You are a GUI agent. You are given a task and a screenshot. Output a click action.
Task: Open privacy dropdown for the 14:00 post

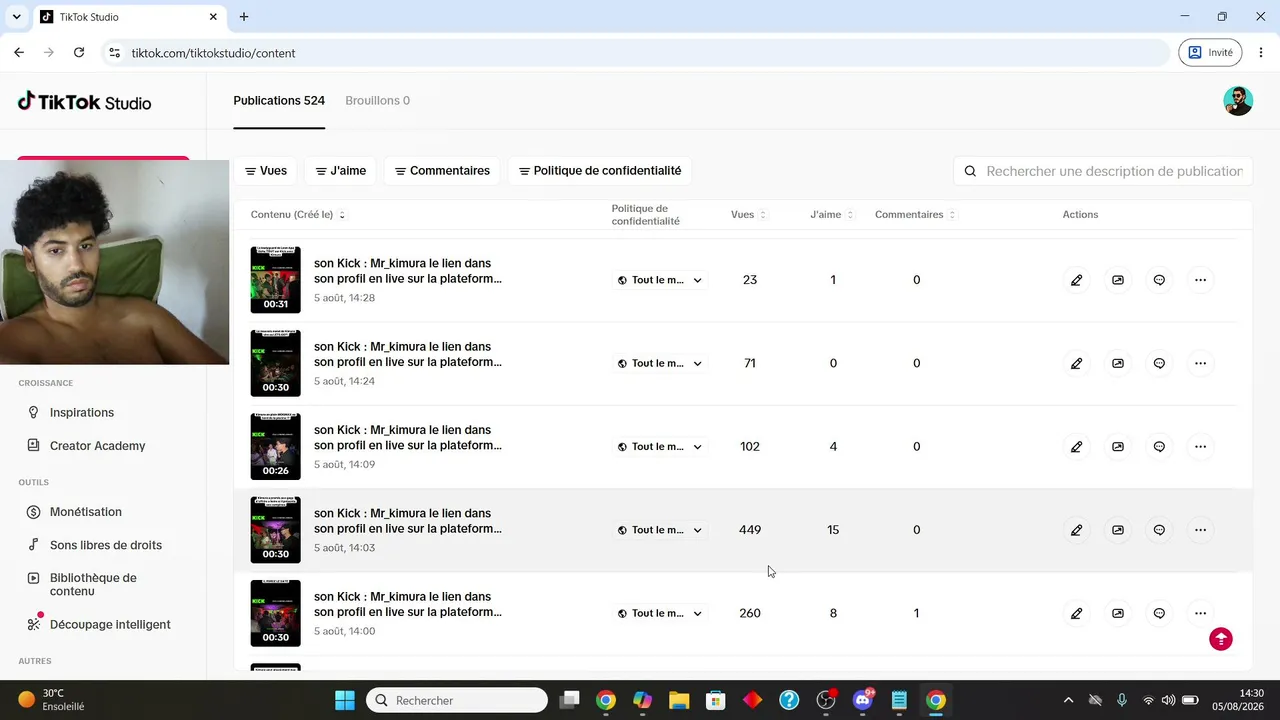point(660,613)
